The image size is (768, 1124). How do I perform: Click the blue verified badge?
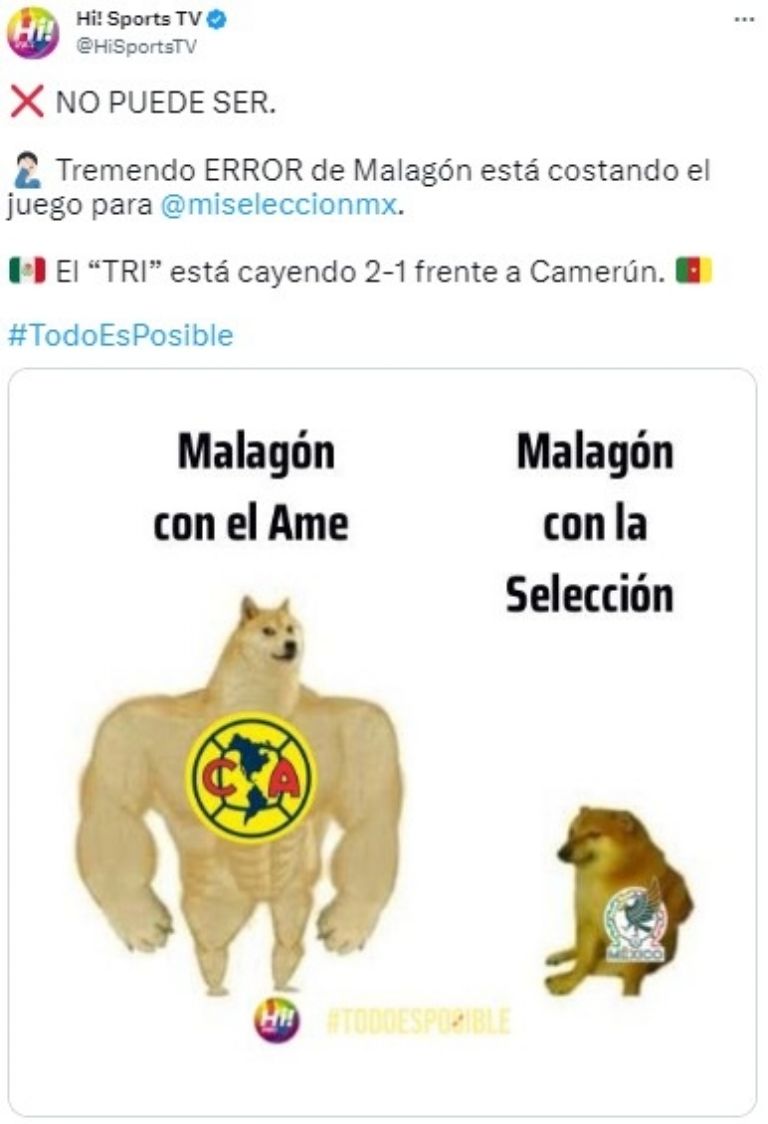coord(217,20)
